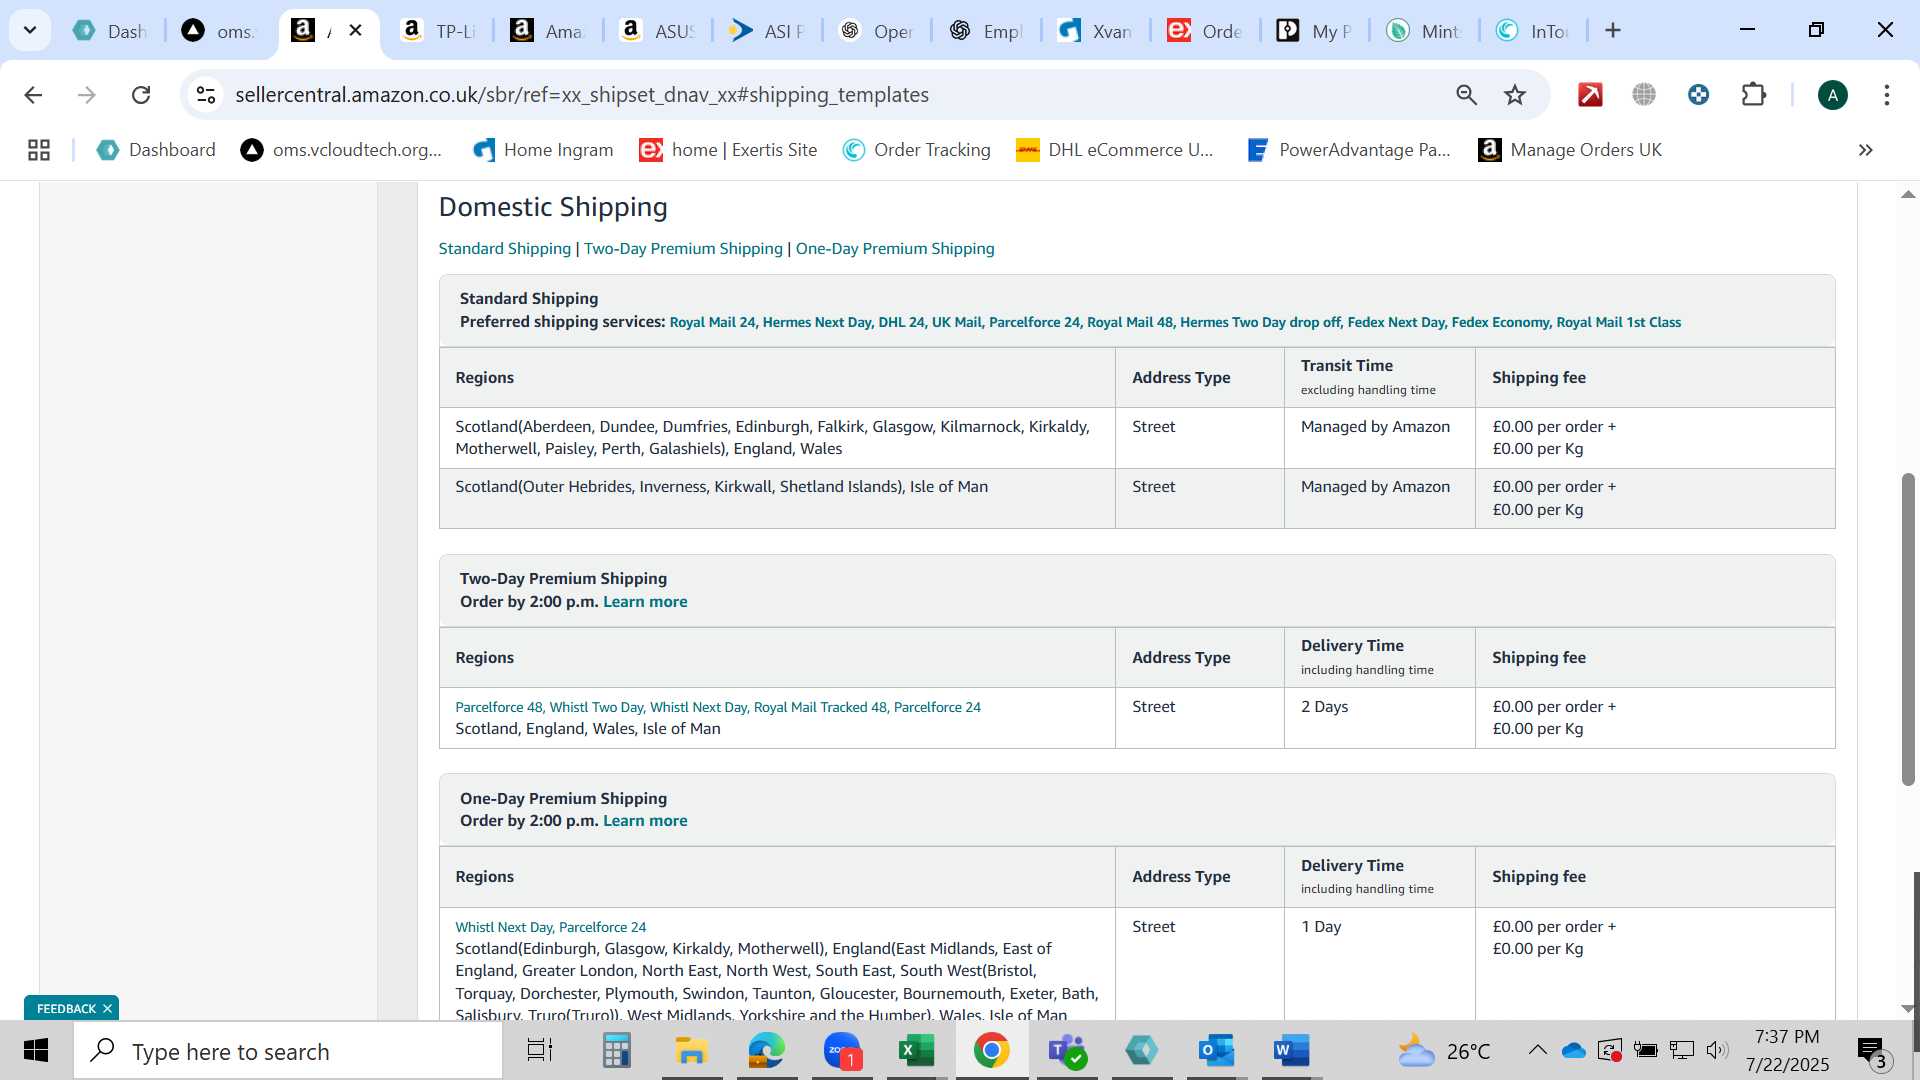Click the page vertical scrollbar thumb

point(1908,628)
